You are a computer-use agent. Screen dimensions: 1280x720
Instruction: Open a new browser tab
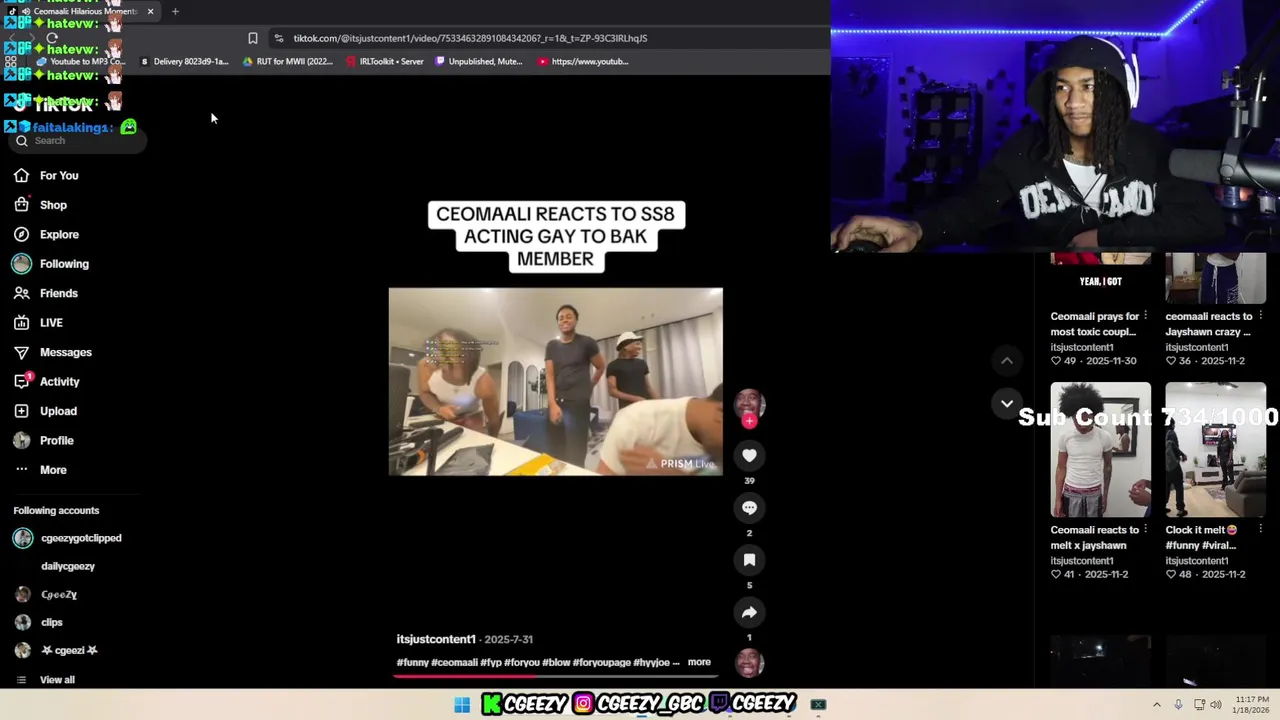(x=175, y=11)
